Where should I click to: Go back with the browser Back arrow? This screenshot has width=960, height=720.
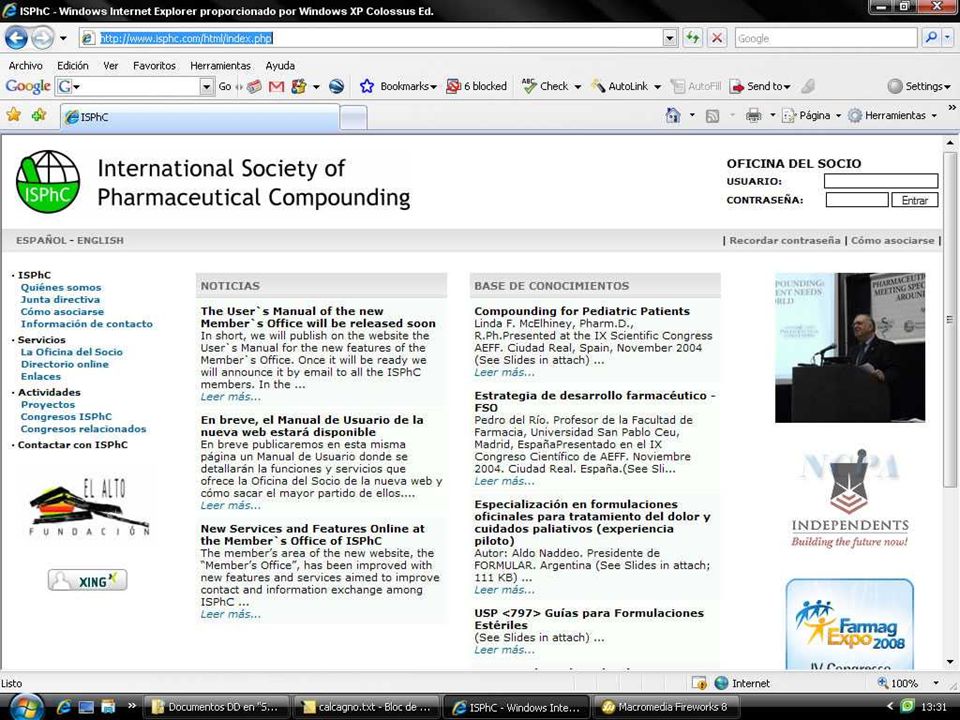17,38
